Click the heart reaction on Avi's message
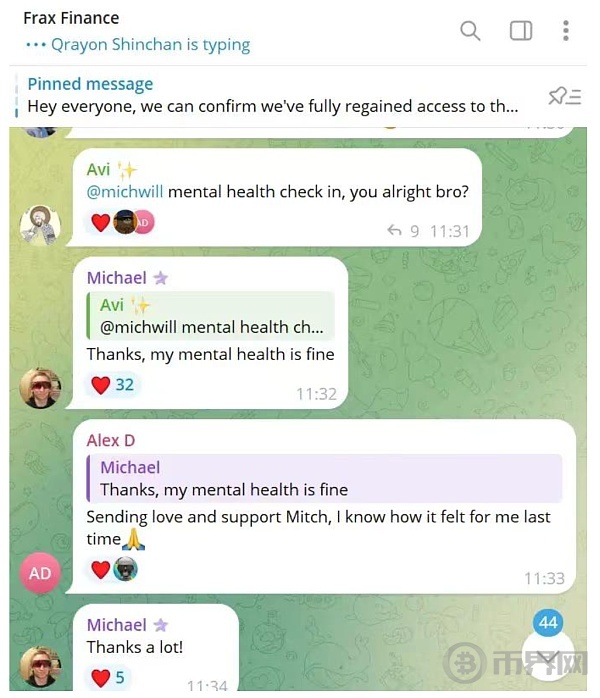600x698 pixels. [x=101, y=223]
